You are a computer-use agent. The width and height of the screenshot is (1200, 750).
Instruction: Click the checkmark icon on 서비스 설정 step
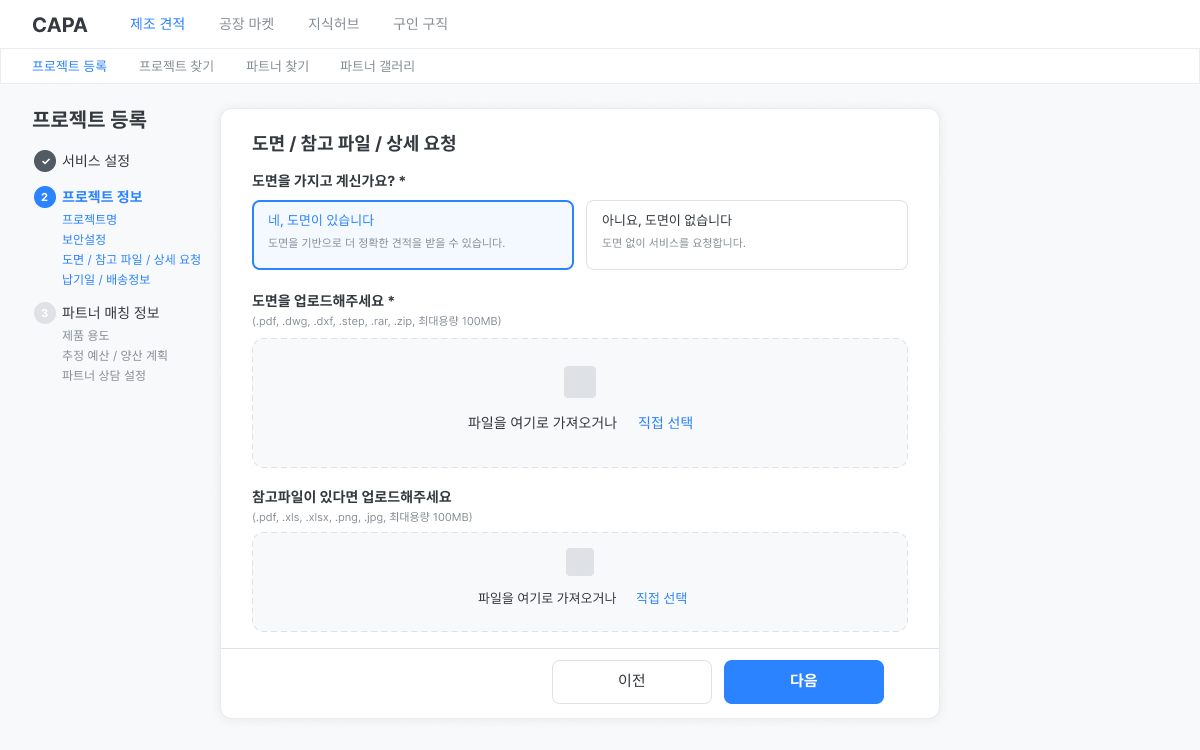click(x=44, y=160)
